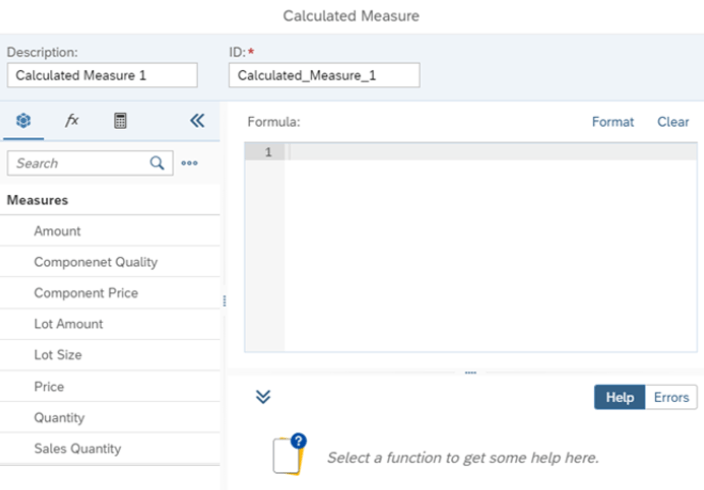Collapse the left panel with double chevron
The height and width of the screenshot is (490, 704).
tap(197, 121)
